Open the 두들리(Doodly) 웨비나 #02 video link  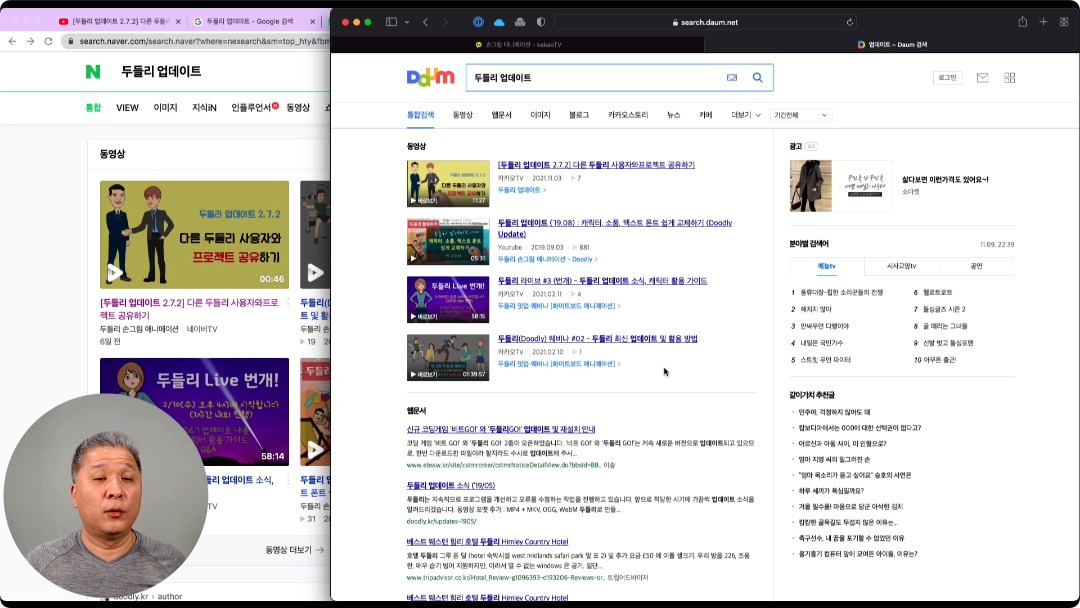coord(597,339)
